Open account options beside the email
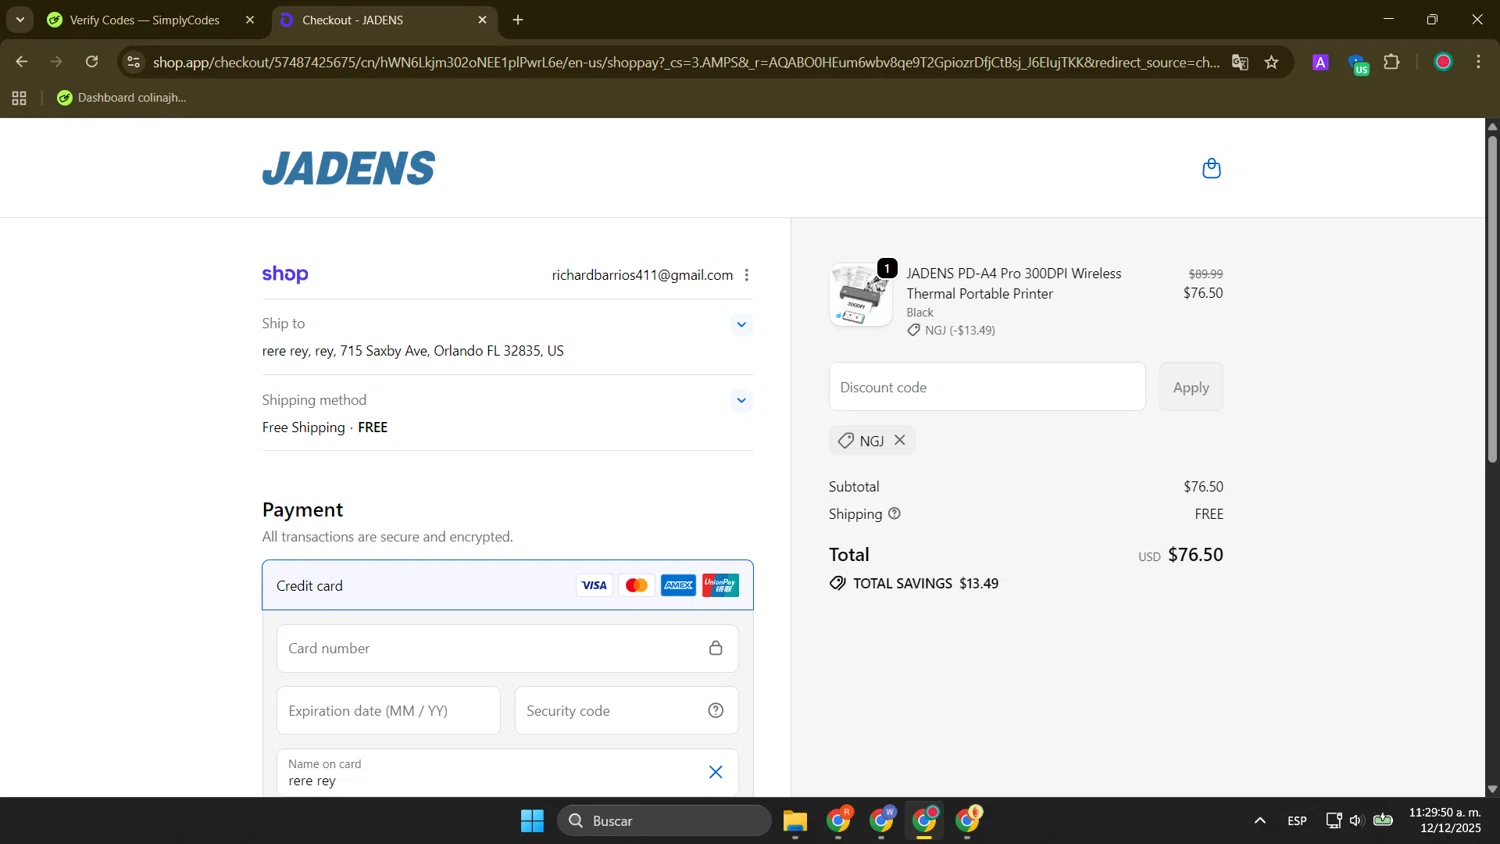Screen dimensions: 1500x844 pos(747,275)
